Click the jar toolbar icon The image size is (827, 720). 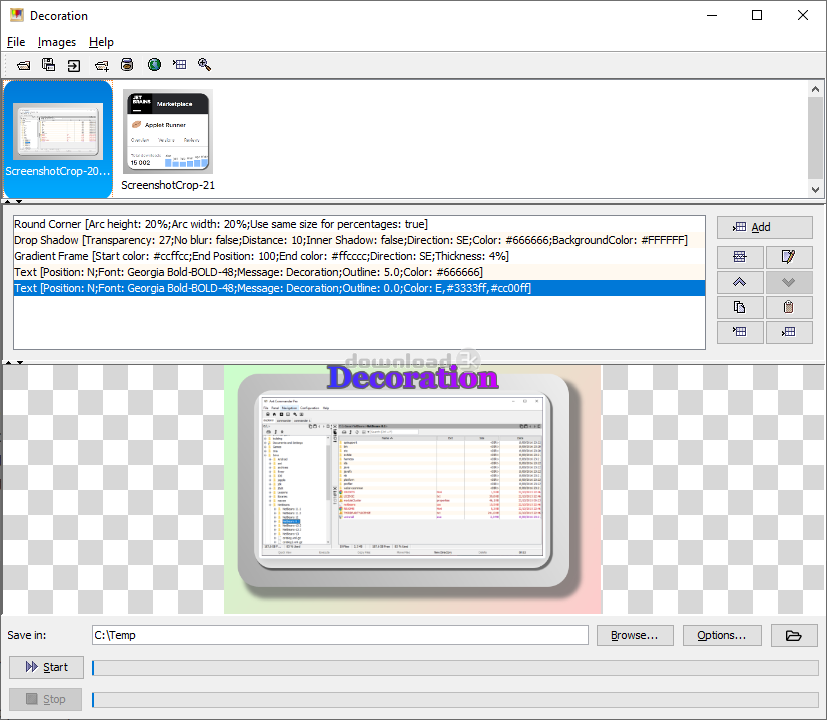pos(127,65)
